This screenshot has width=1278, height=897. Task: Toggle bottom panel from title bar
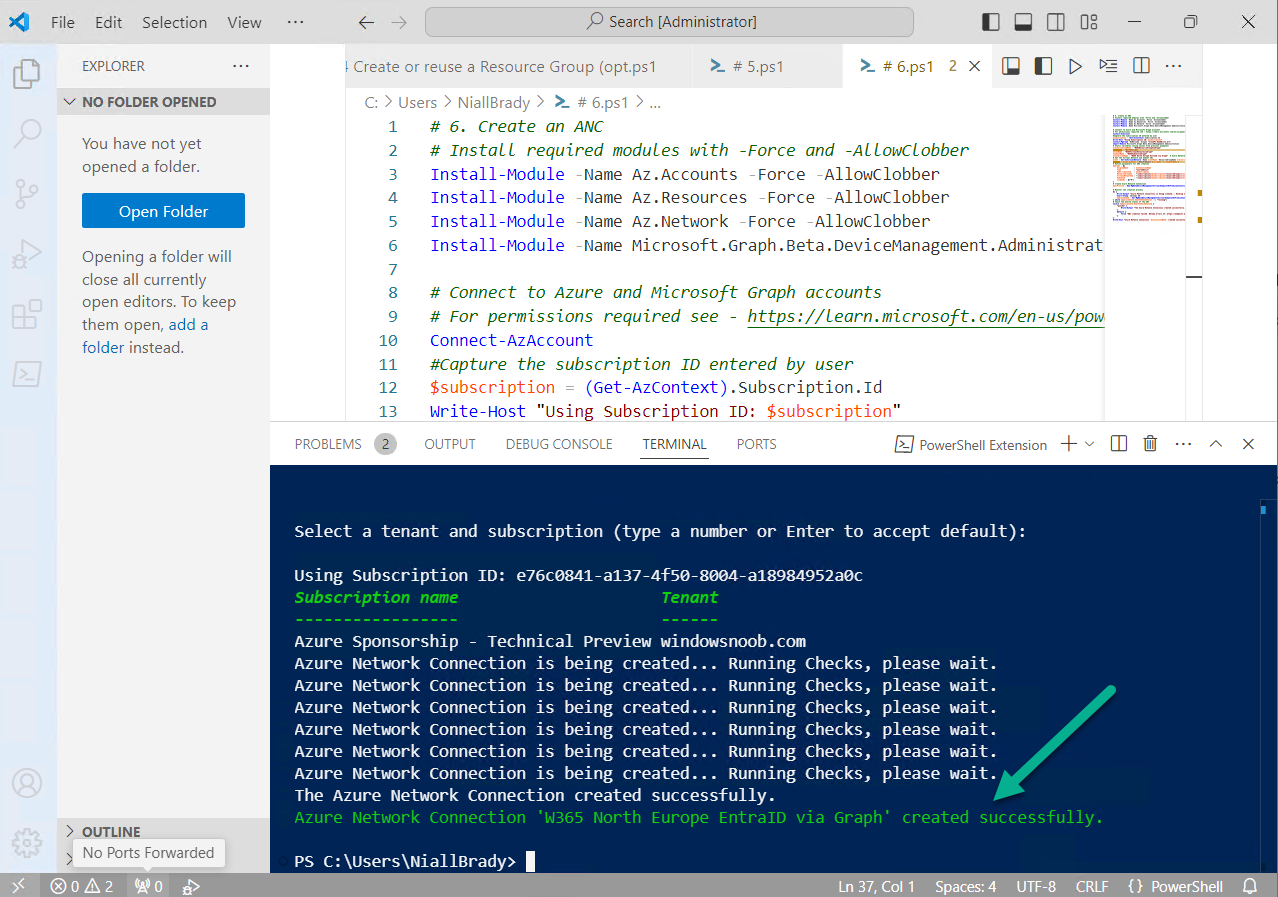point(1023,22)
